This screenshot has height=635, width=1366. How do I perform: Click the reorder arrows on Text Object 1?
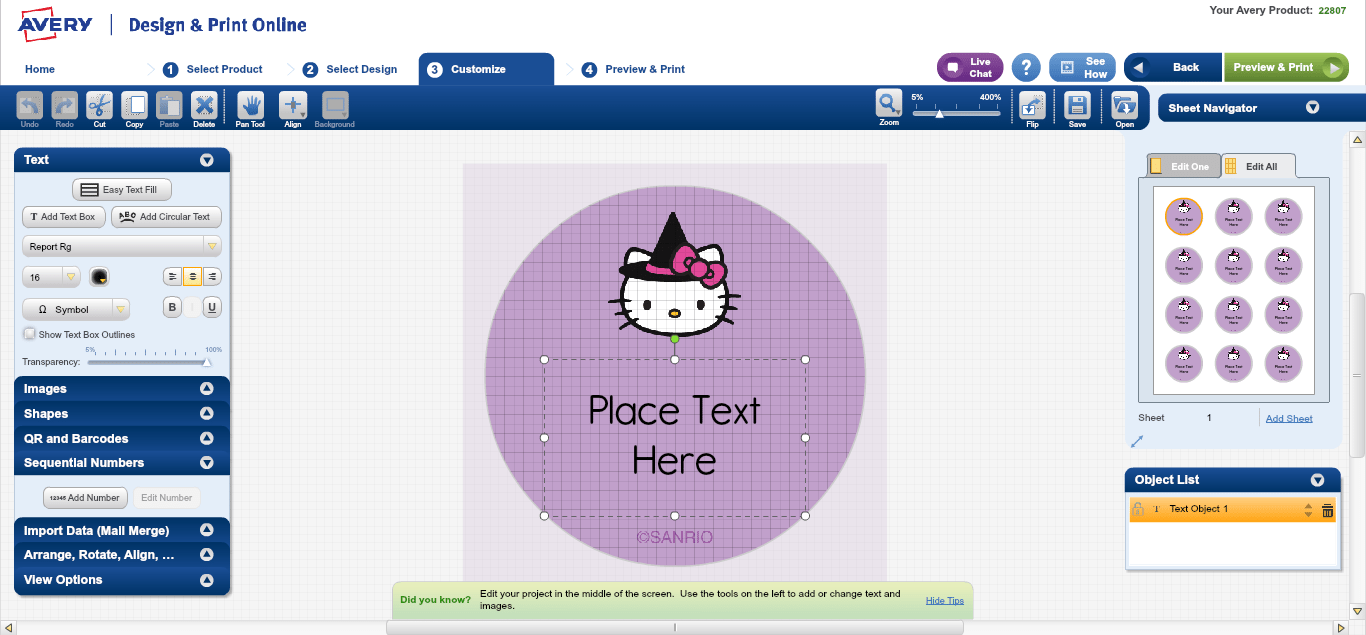tap(1308, 510)
